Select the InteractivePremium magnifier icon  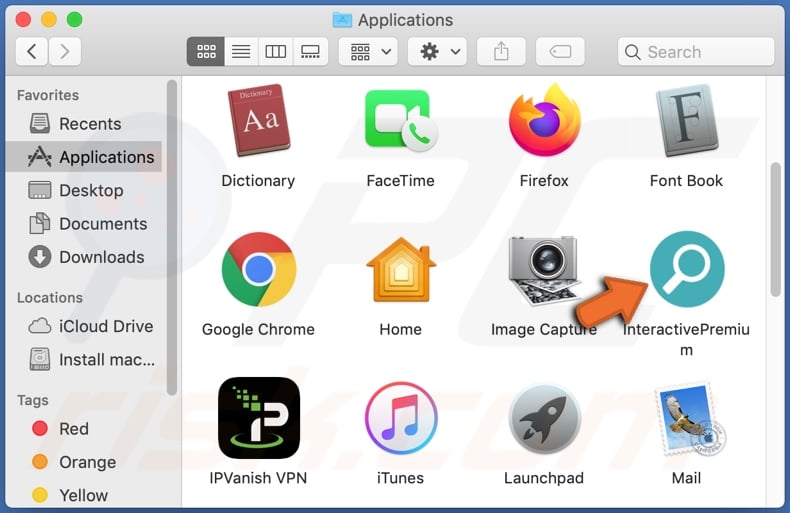click(x=687, y=269)
